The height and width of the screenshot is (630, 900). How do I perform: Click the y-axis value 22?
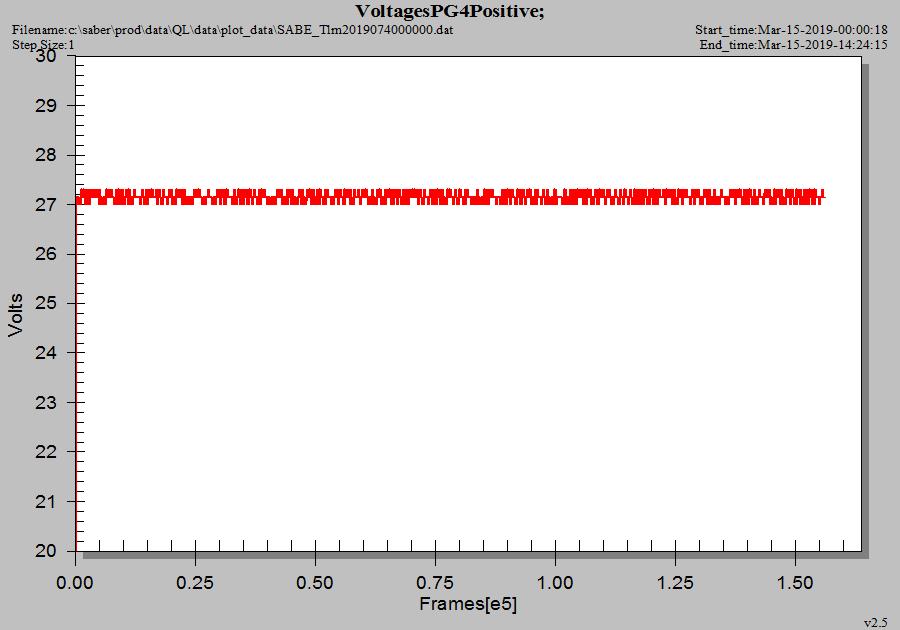46,452
